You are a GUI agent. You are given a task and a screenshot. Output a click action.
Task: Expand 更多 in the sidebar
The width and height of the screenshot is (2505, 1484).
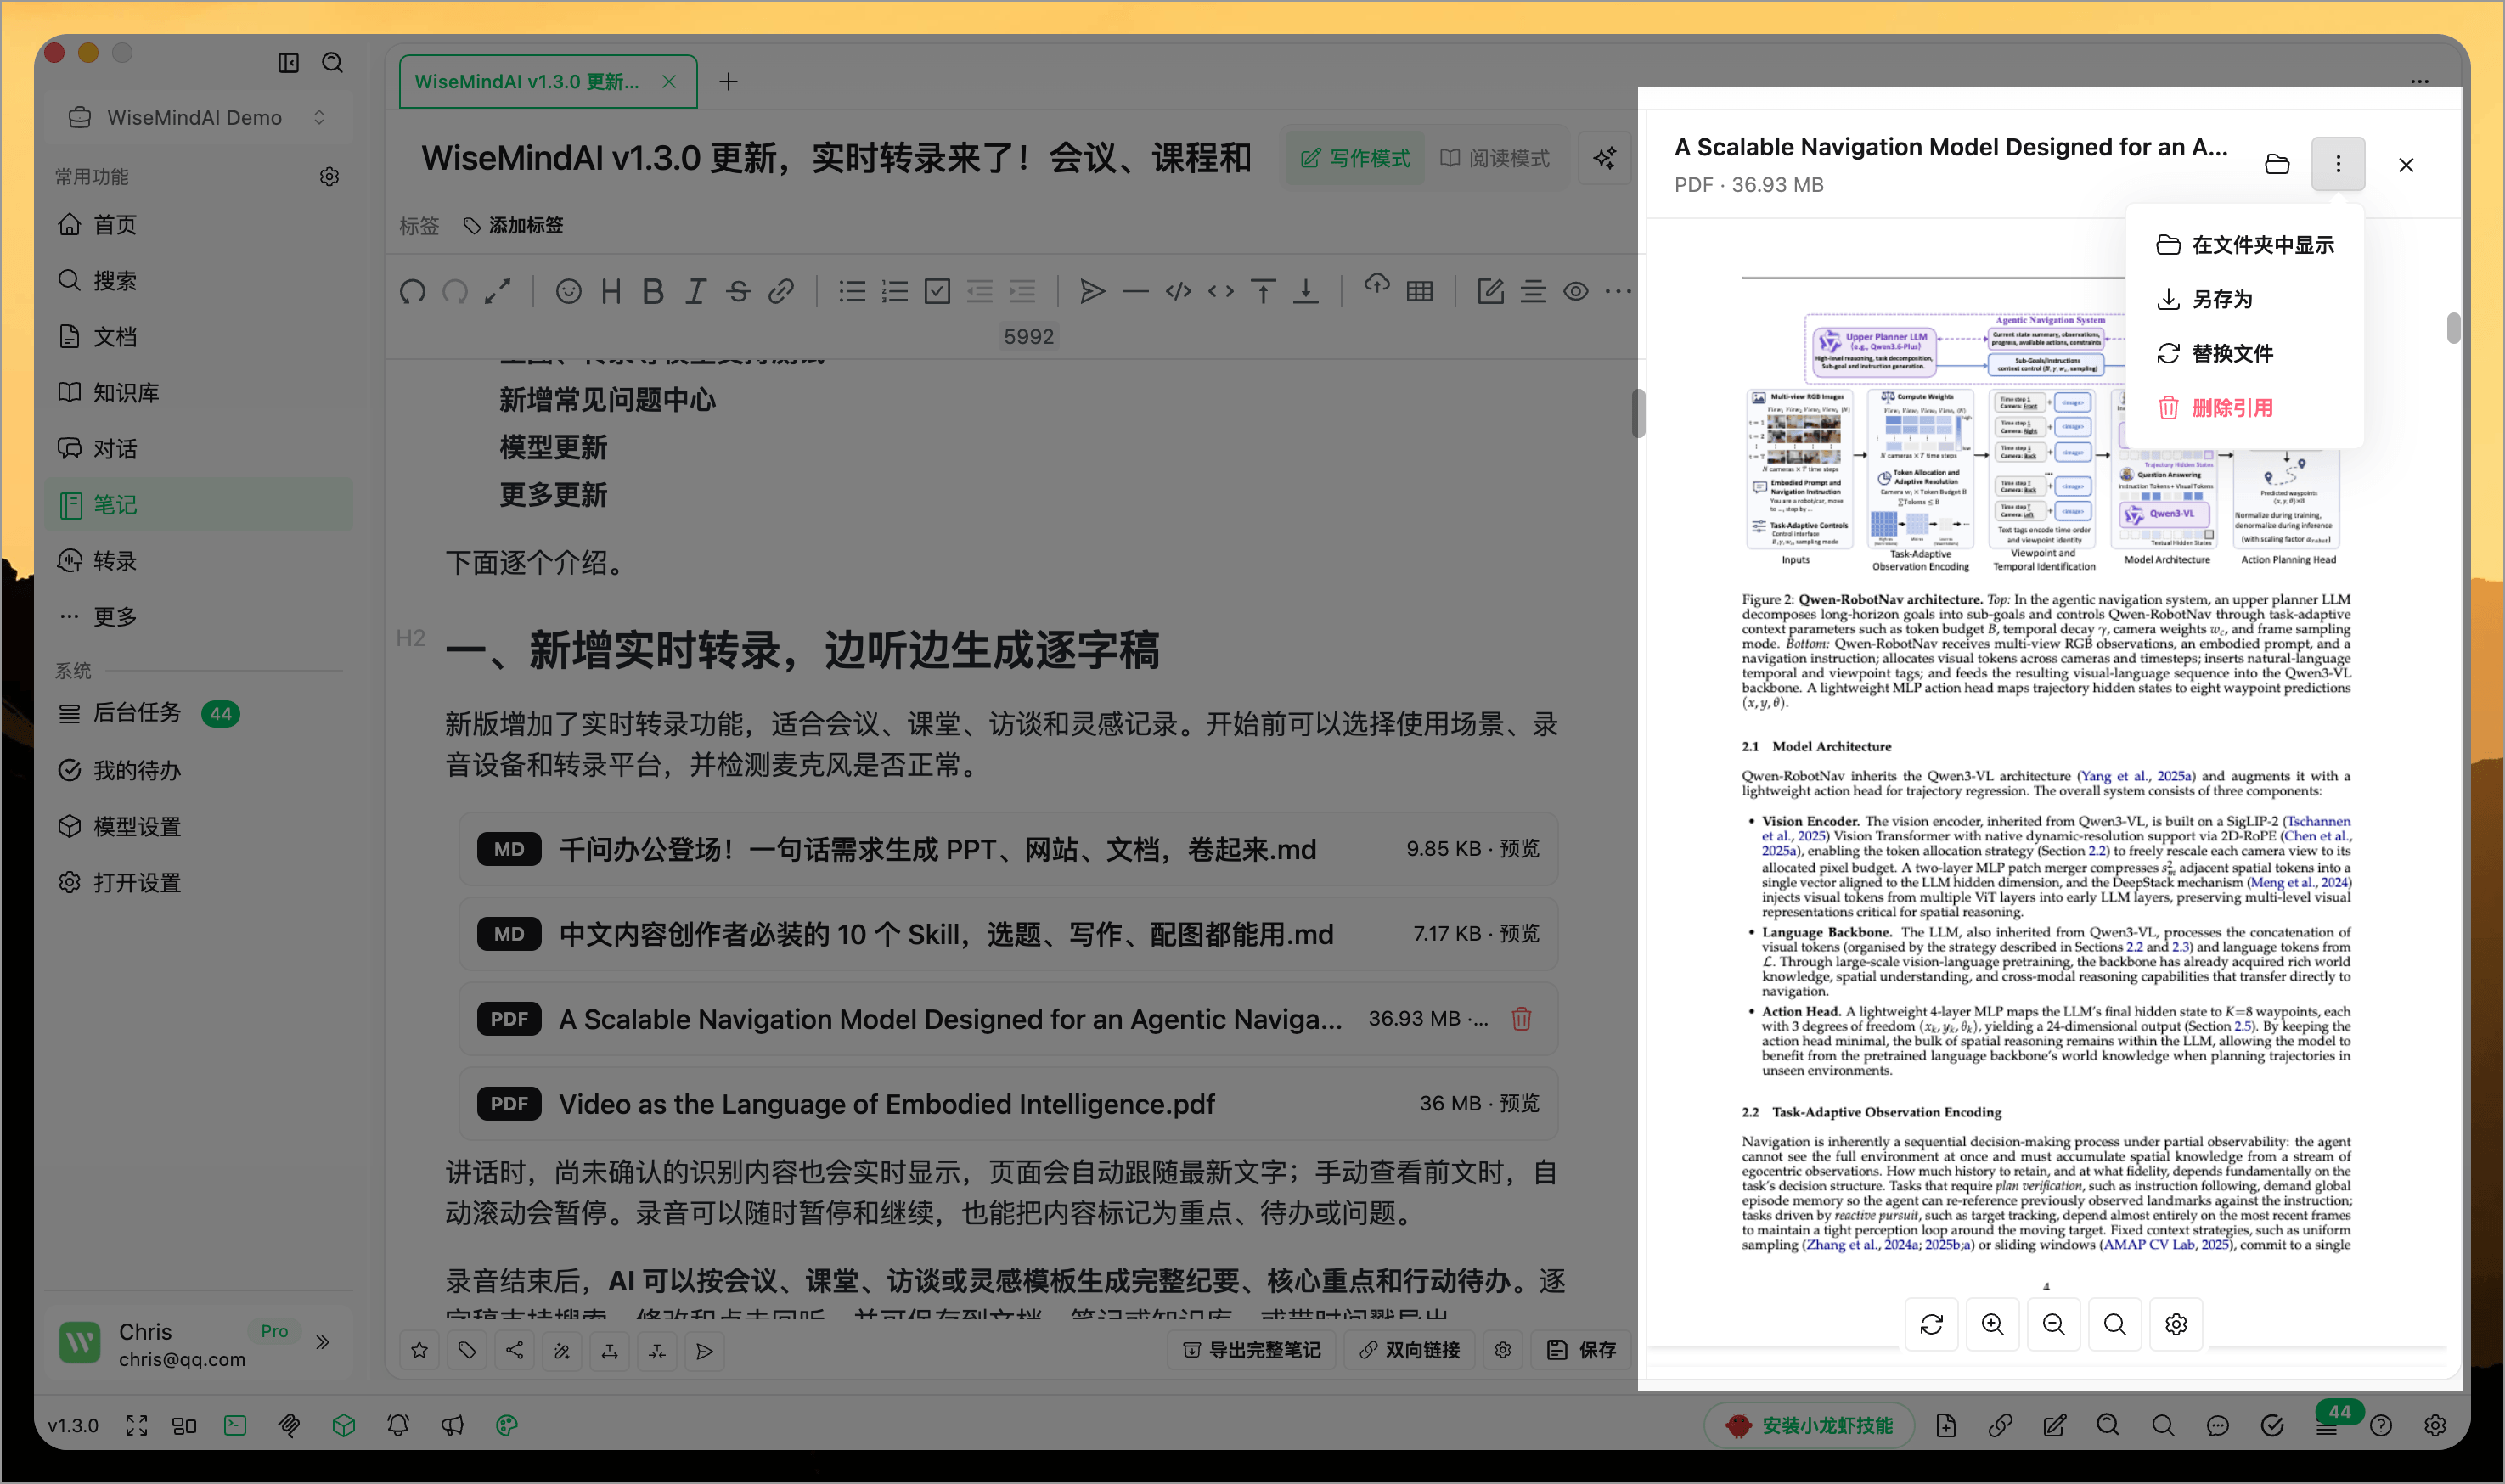point(198,617)
